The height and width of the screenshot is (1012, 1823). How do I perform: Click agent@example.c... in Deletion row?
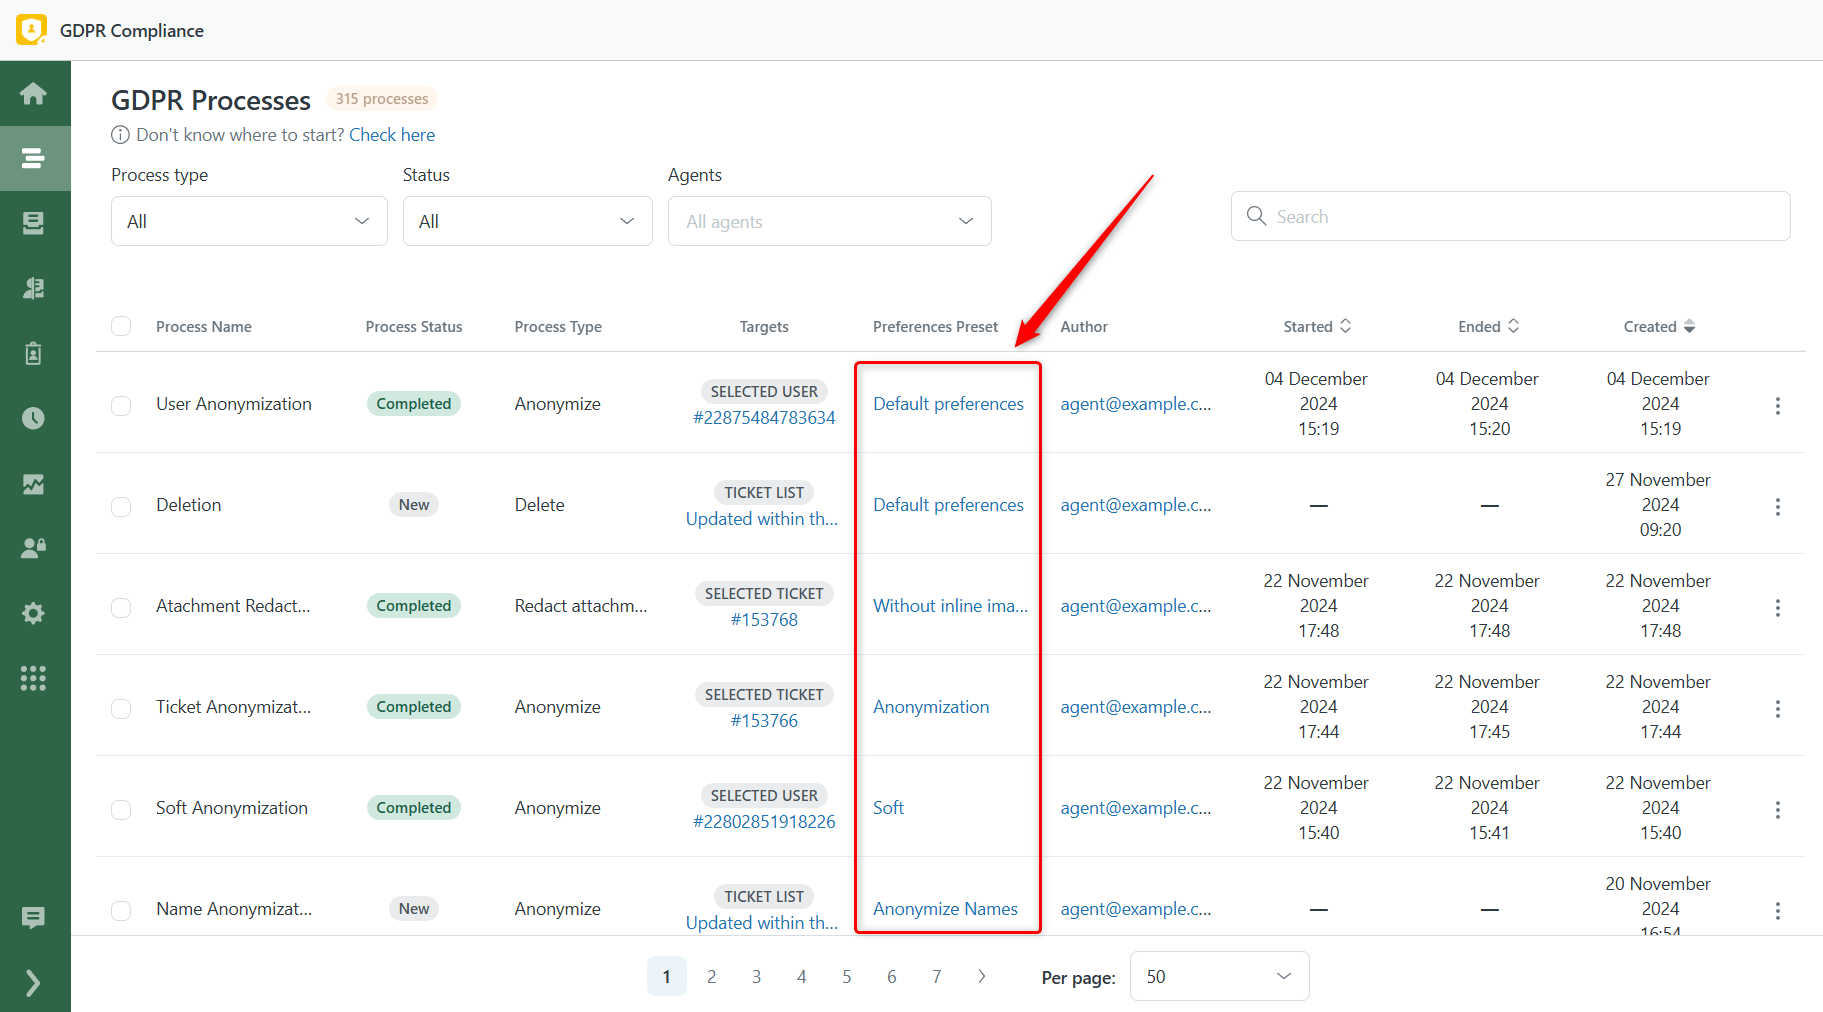click(1135, 505)
